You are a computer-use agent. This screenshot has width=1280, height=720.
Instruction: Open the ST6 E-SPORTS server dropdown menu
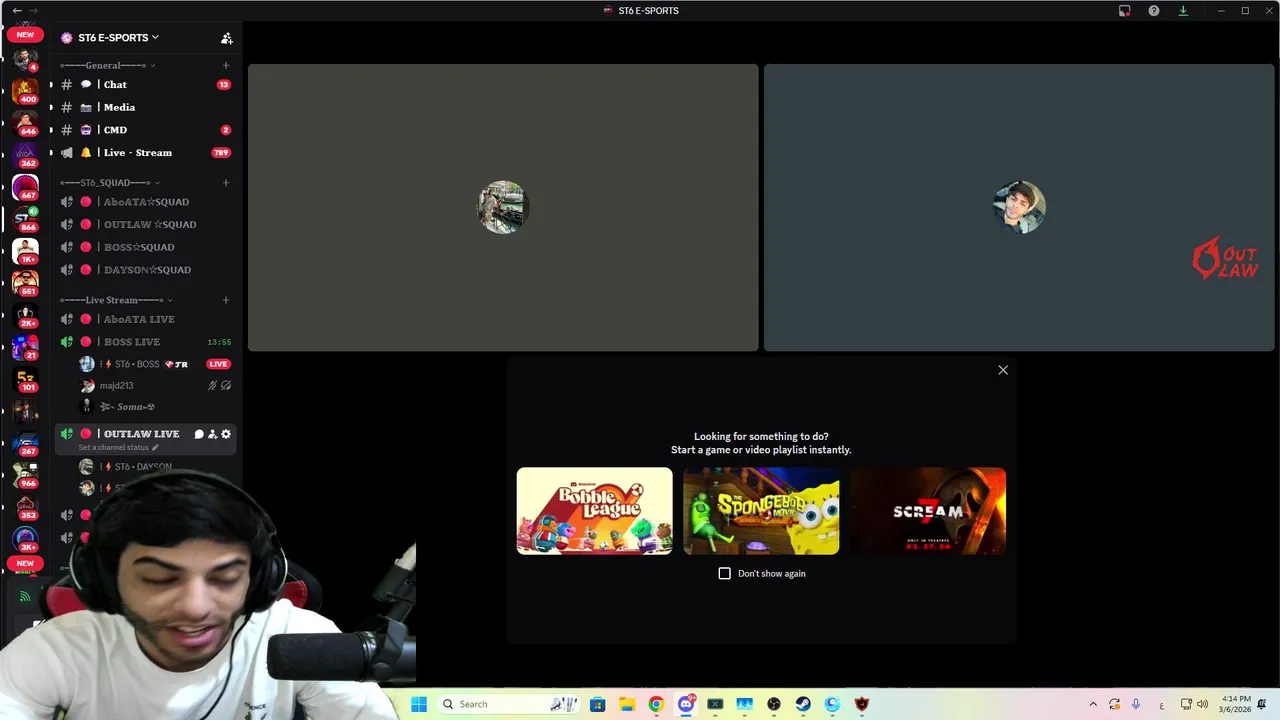(111, 38)
